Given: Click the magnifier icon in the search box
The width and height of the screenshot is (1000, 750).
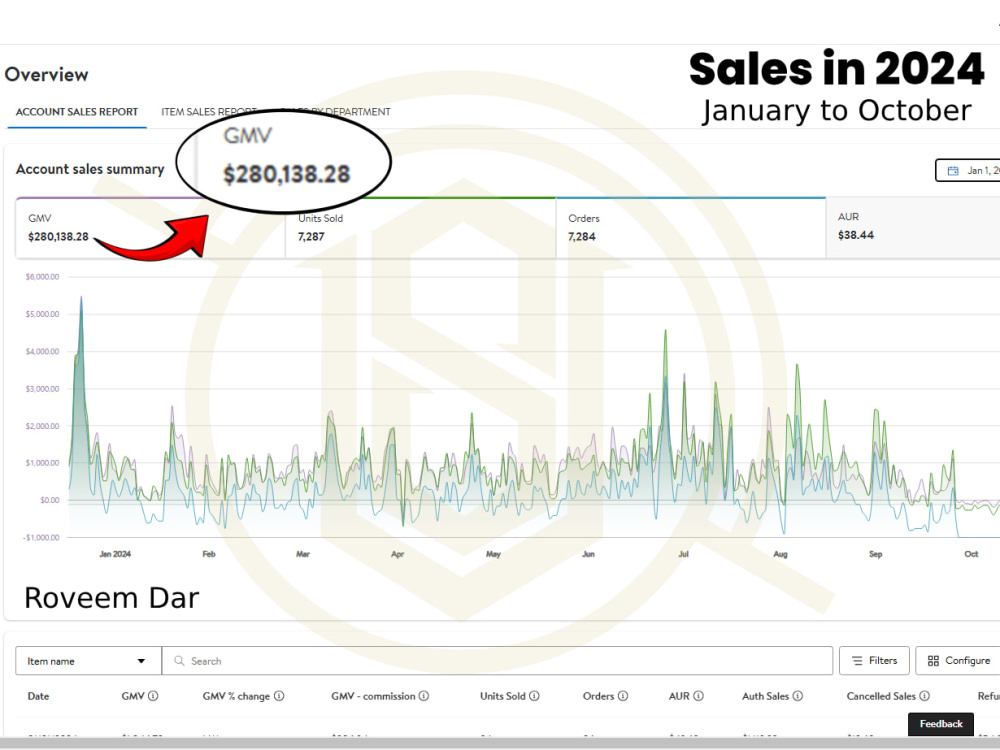Looking at the screenshot, I should pyautogui.click(x=179, y=661).
